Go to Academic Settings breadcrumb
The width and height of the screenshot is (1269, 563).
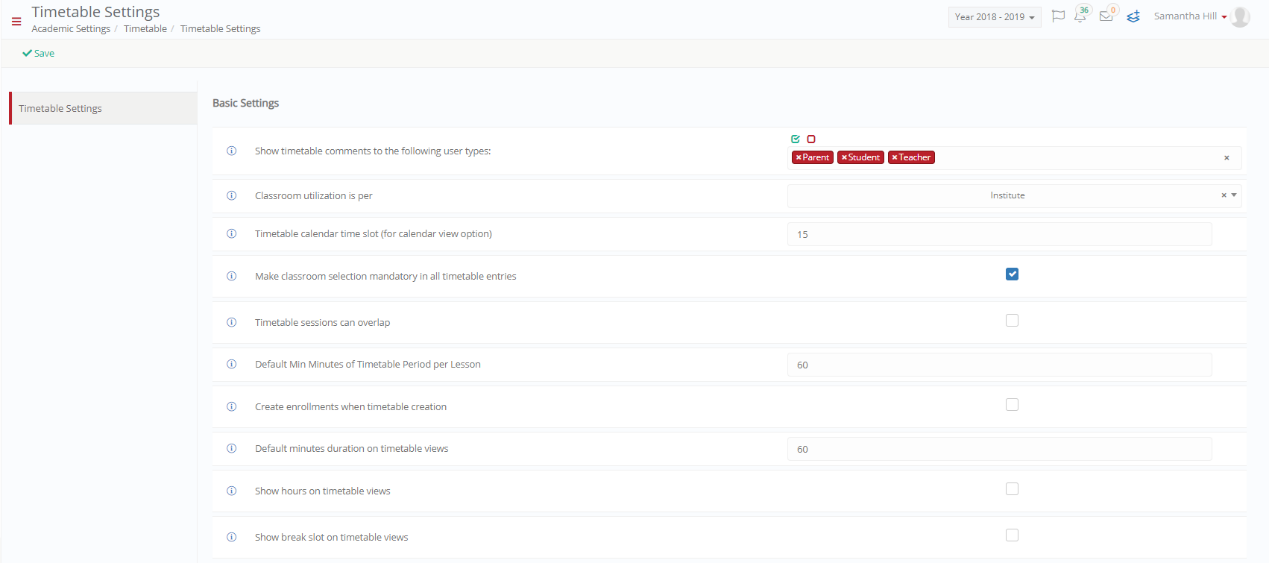[x=71, y=29]
